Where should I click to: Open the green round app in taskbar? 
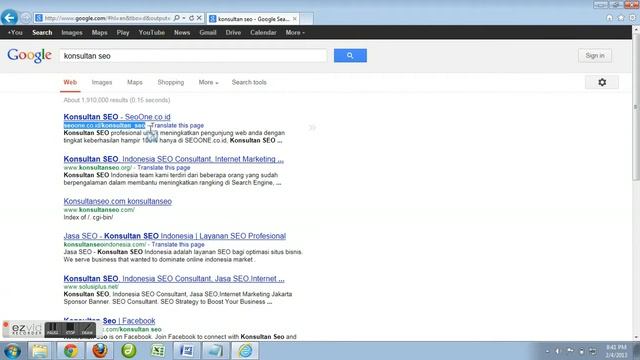[x=129, y=351]
